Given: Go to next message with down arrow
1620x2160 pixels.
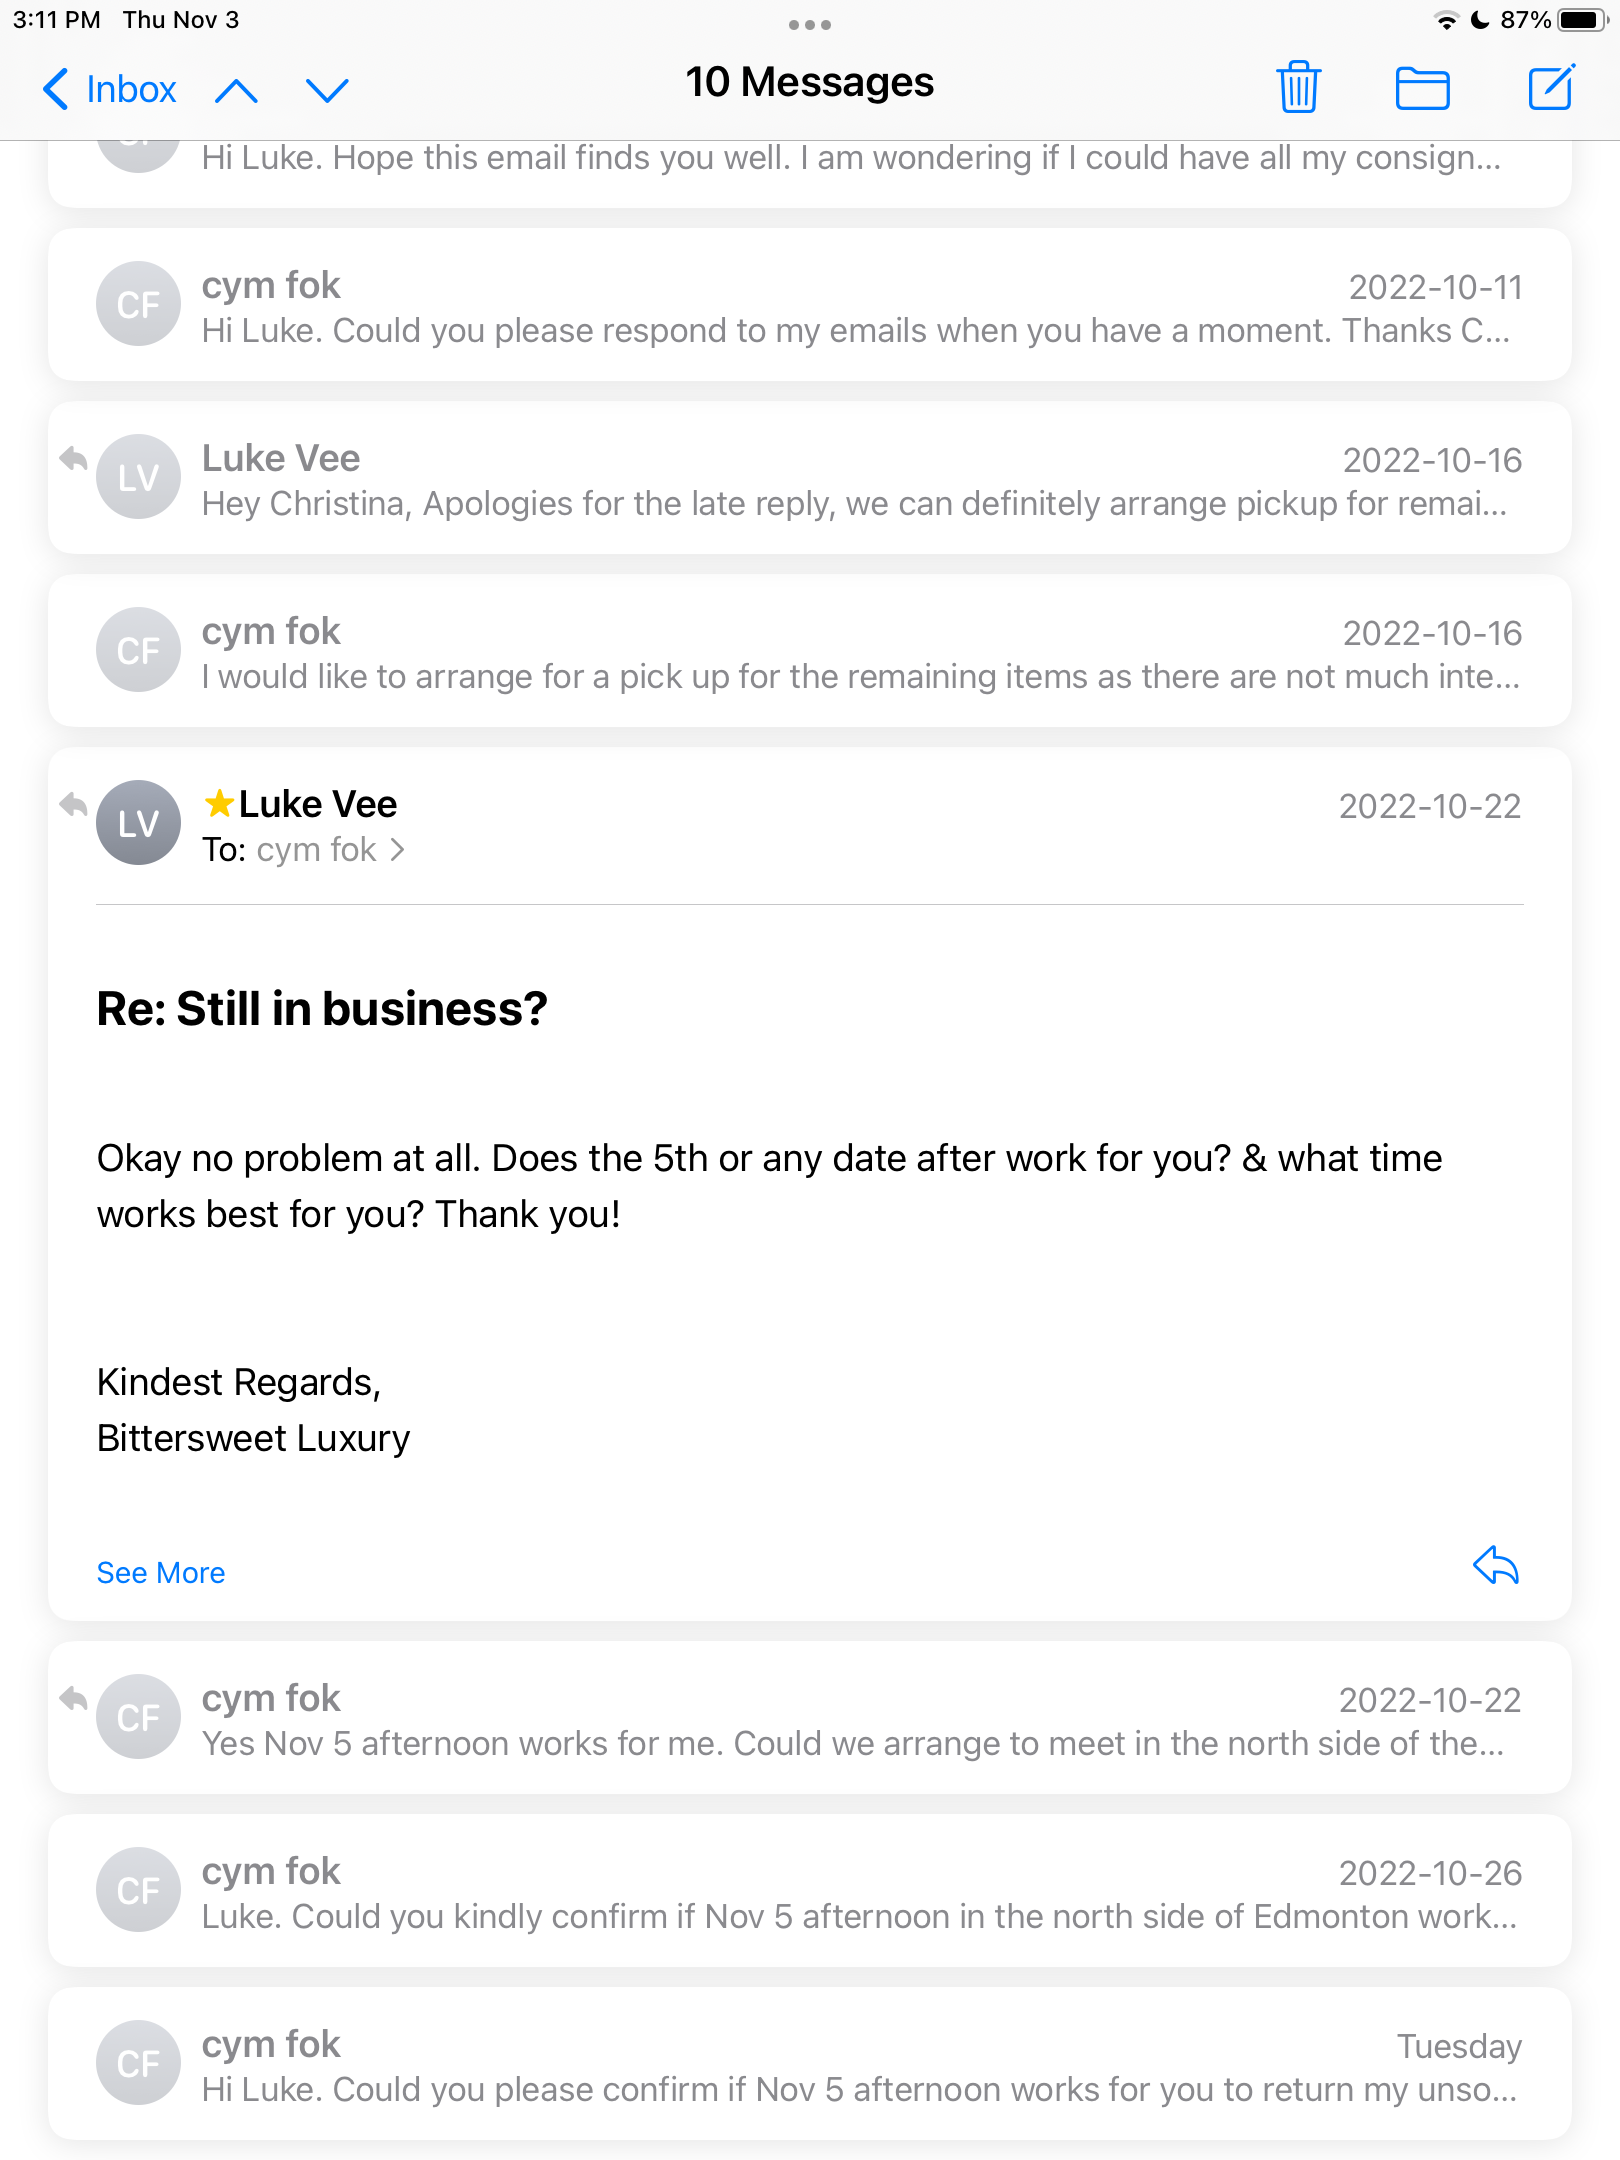Looking at the screenshot, I should [x=327, y=90].
